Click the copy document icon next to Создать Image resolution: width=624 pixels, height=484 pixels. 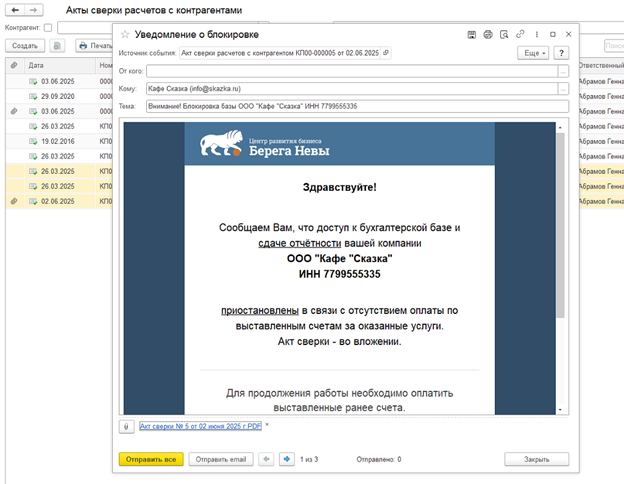[x=57, y=46]
